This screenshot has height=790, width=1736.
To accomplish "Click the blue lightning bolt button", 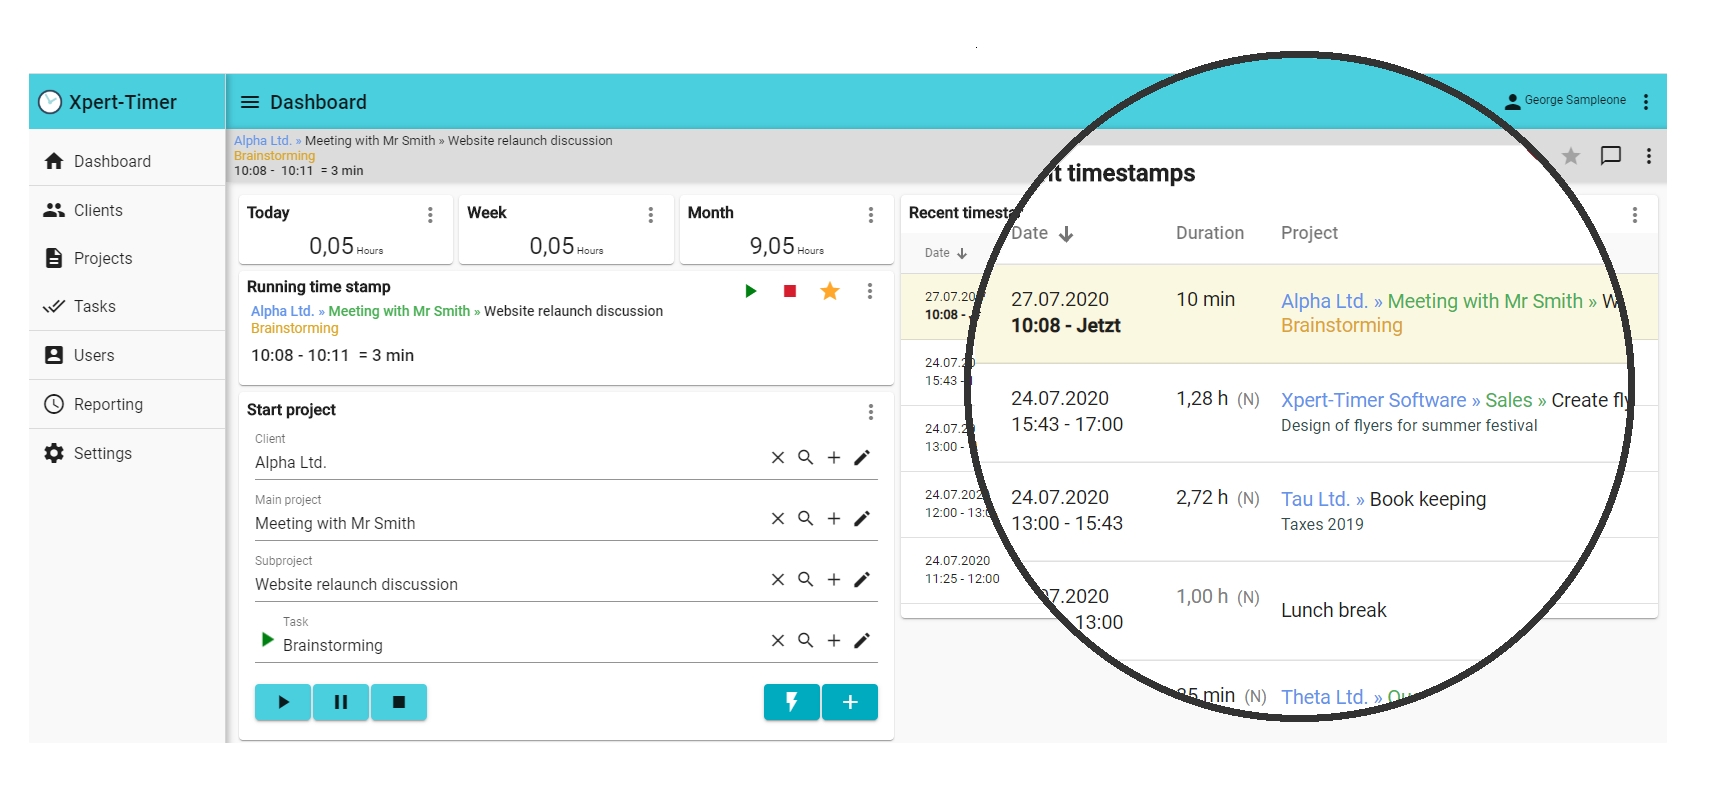I will click(792, 702).
